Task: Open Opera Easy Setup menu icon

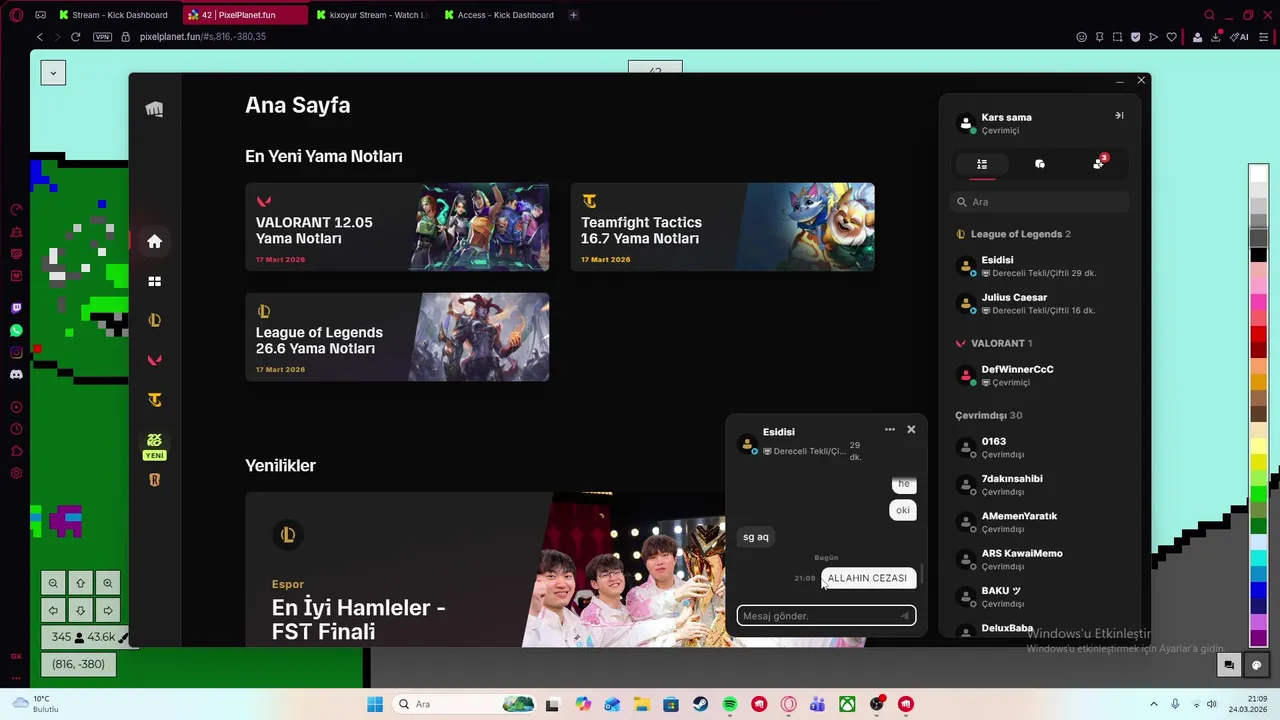Action: [x=1265, y=37]
